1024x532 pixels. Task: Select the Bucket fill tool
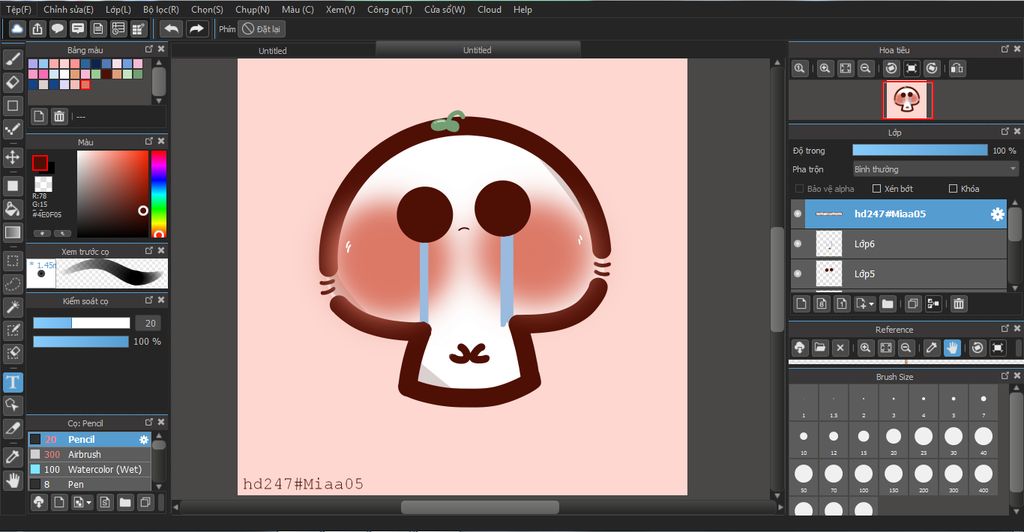(x=12, y=209)
